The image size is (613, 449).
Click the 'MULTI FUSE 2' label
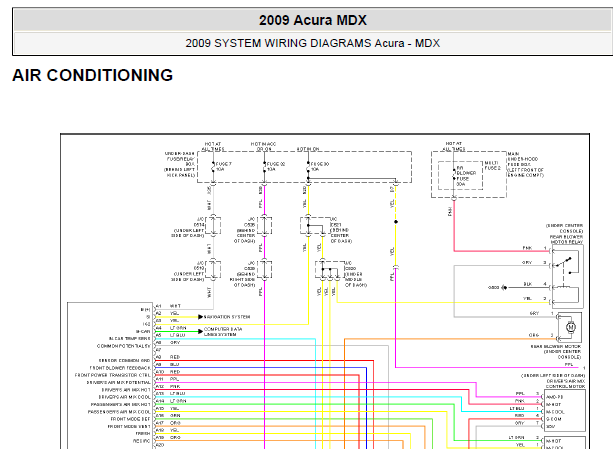[x=492, y=165]
